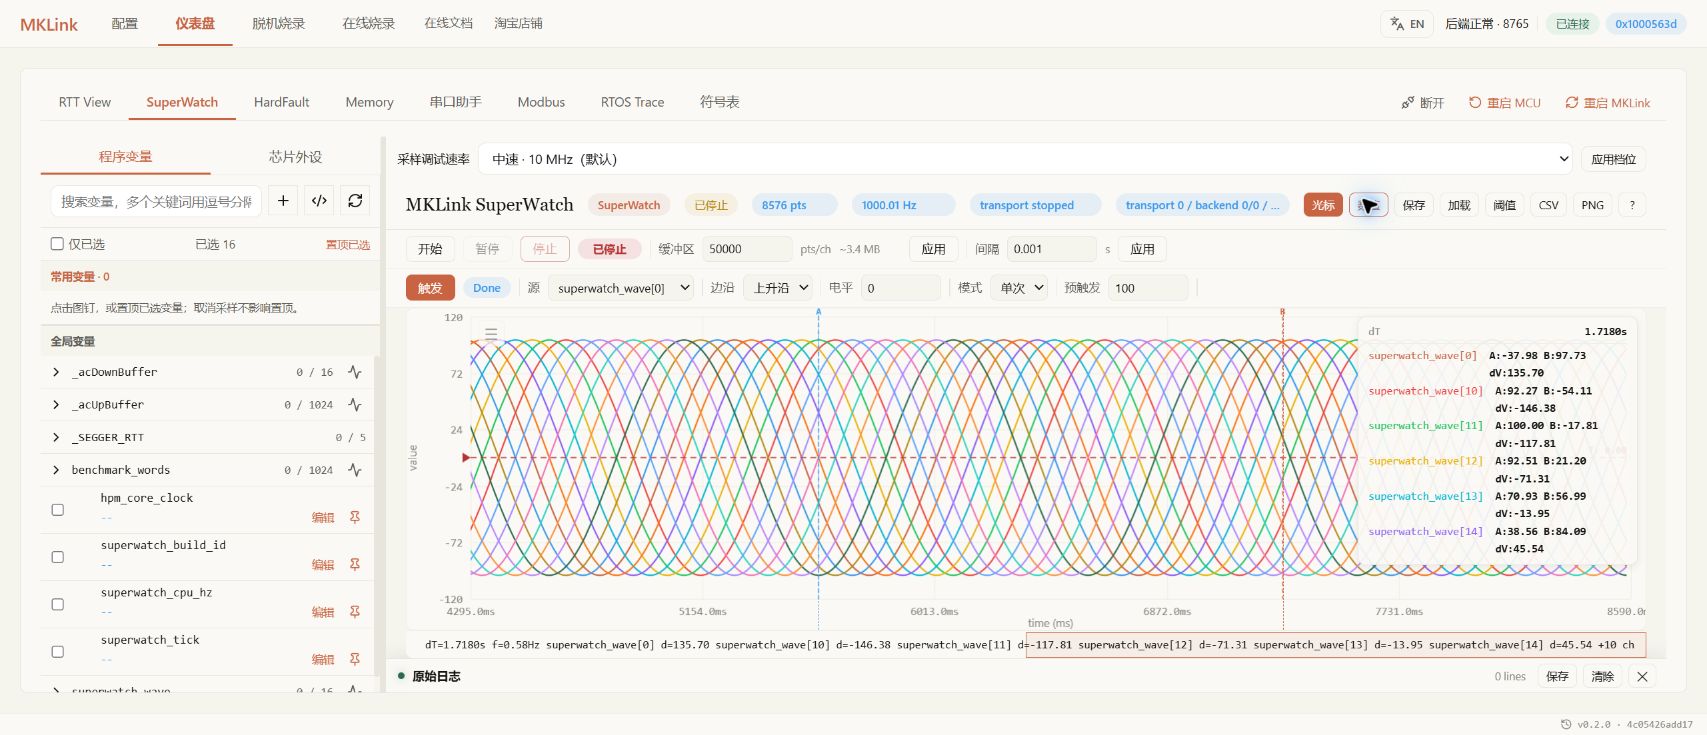
Task: Expand the _SEGGER_RTT variable row
Action: (56, 437)
